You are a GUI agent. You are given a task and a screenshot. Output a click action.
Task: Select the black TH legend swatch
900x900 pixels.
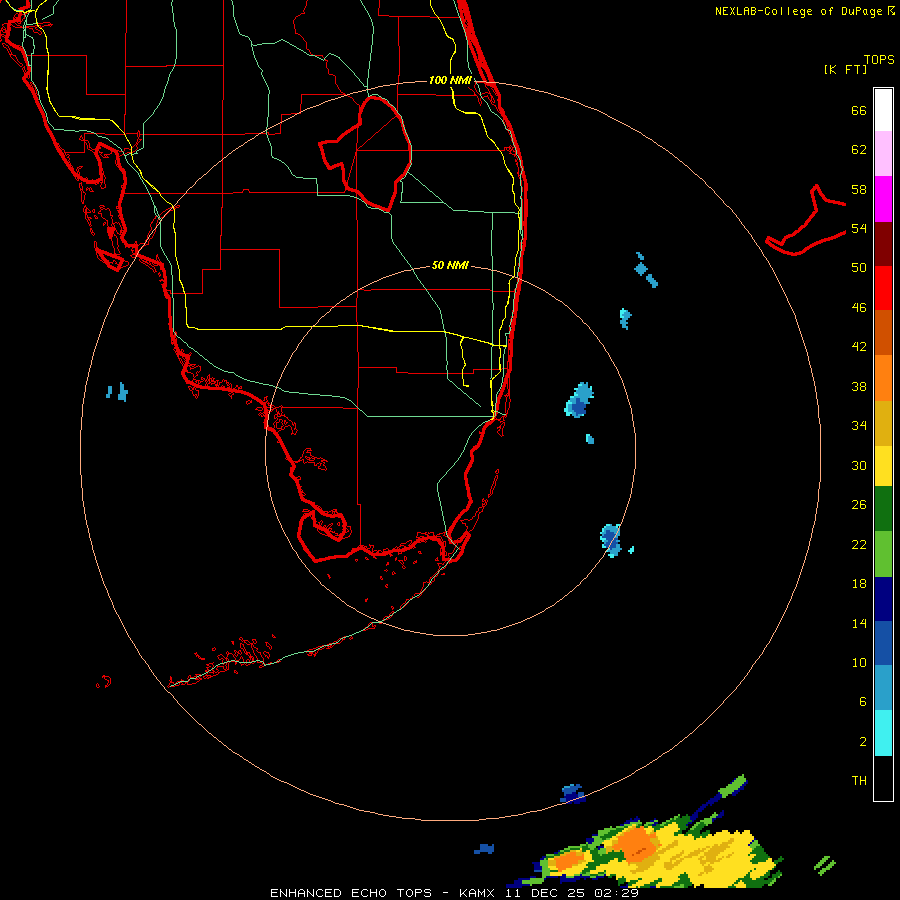click(x=883, y=778)
